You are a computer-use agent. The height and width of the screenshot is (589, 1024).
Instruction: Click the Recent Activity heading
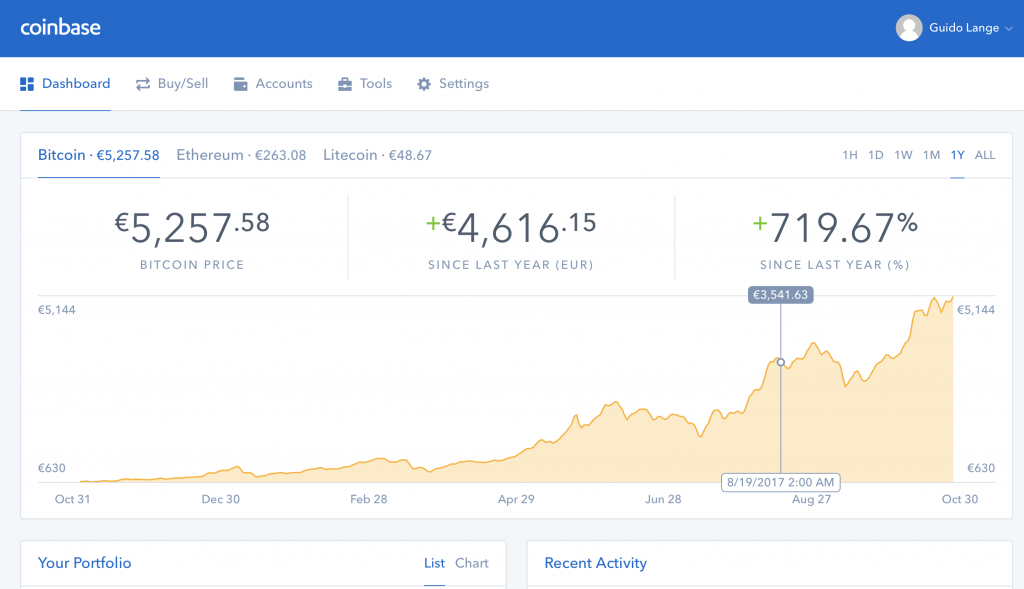596,563
